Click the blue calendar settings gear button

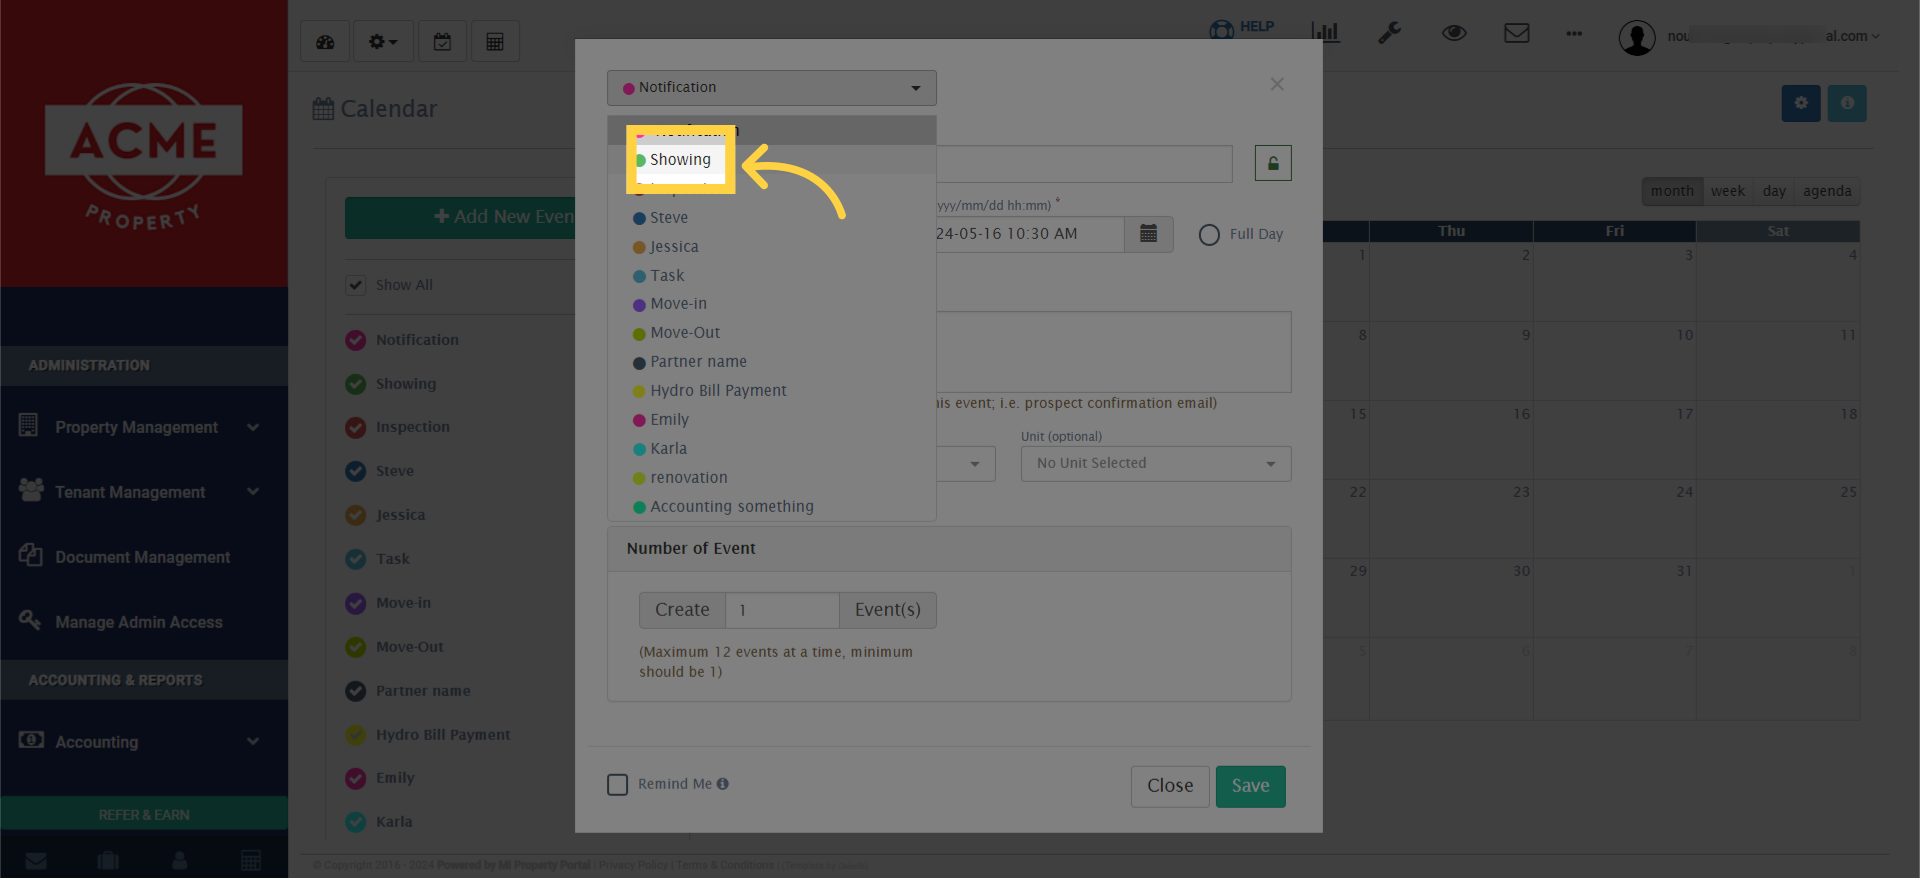(1801, 103)
